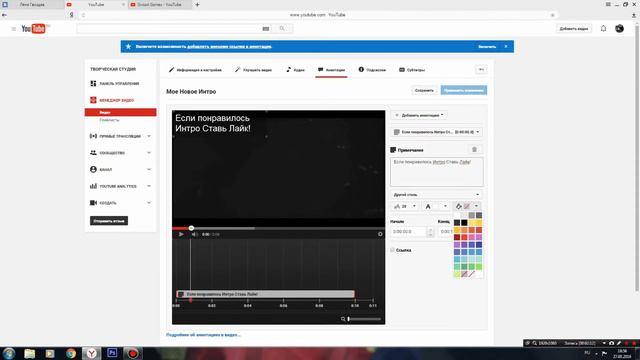Click the Конец end time field

[x=445, y=231]
